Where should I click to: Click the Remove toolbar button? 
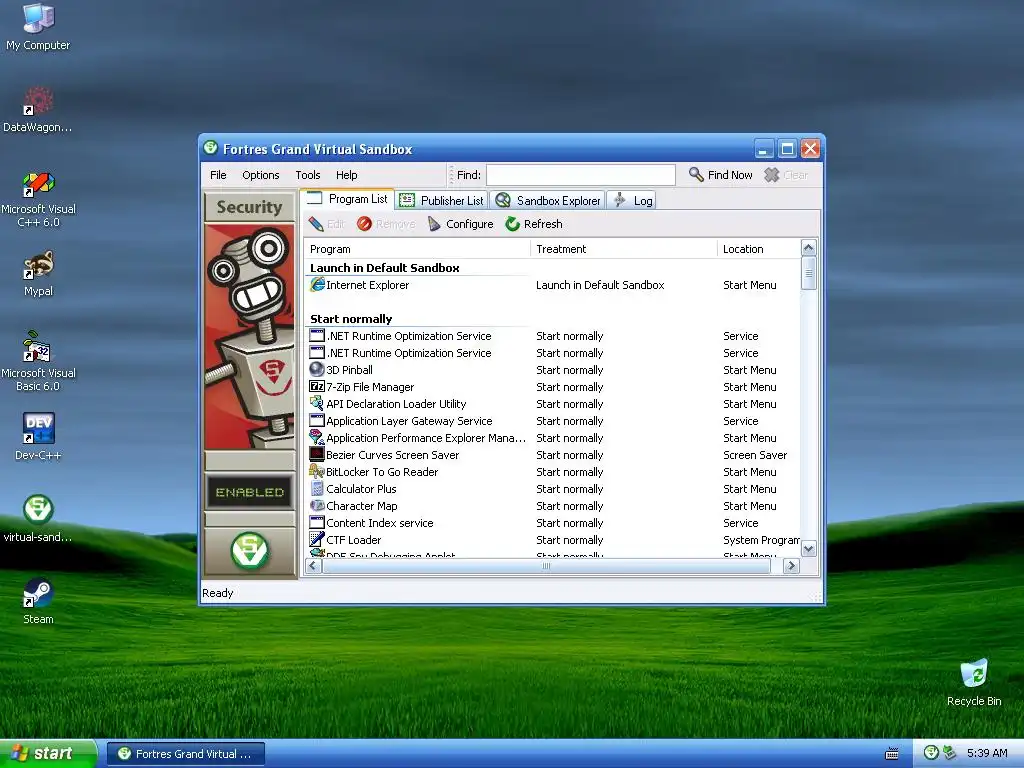tap(386, 224)
